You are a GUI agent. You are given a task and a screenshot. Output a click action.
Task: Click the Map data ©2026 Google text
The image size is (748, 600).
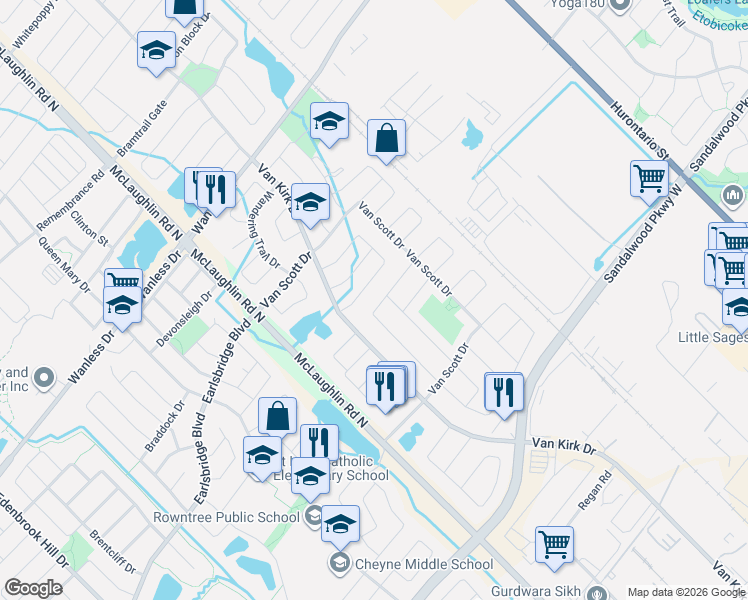tap(686, 592)
